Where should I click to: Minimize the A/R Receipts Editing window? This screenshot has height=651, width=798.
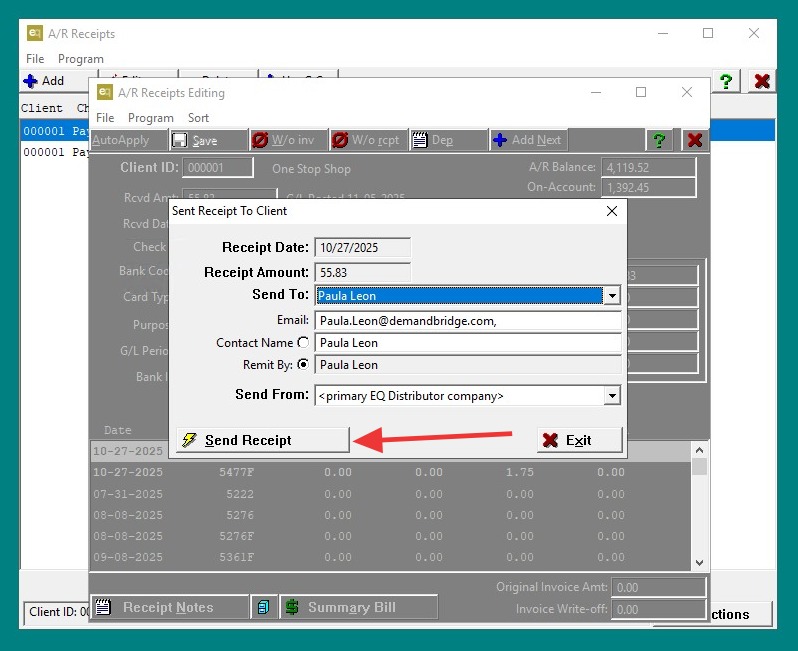click(596, 92)
